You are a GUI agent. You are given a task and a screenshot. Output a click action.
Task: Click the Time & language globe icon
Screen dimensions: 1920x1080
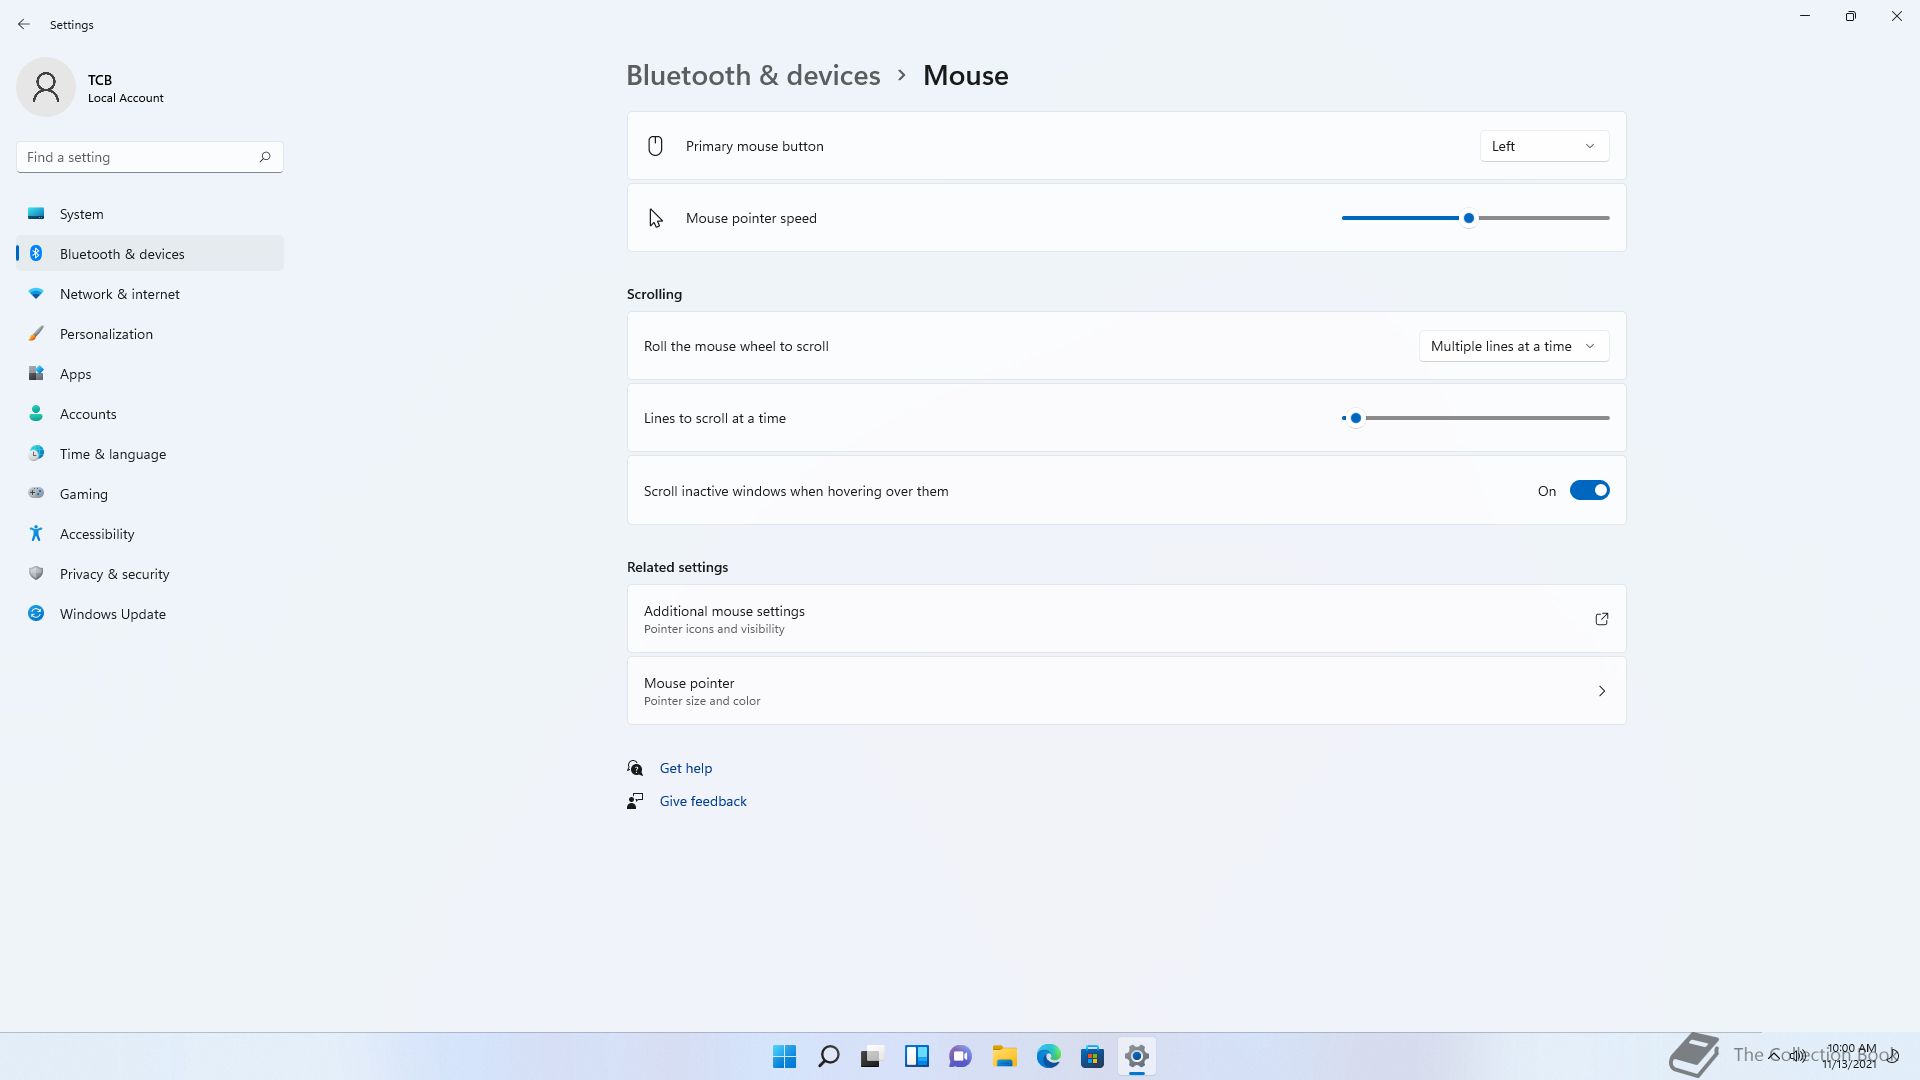point(36,453)
